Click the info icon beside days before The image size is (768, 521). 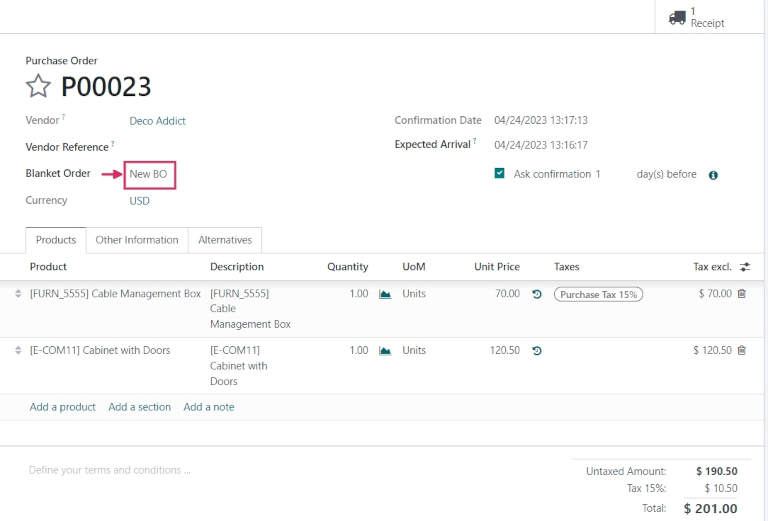(x=713, y=175)
